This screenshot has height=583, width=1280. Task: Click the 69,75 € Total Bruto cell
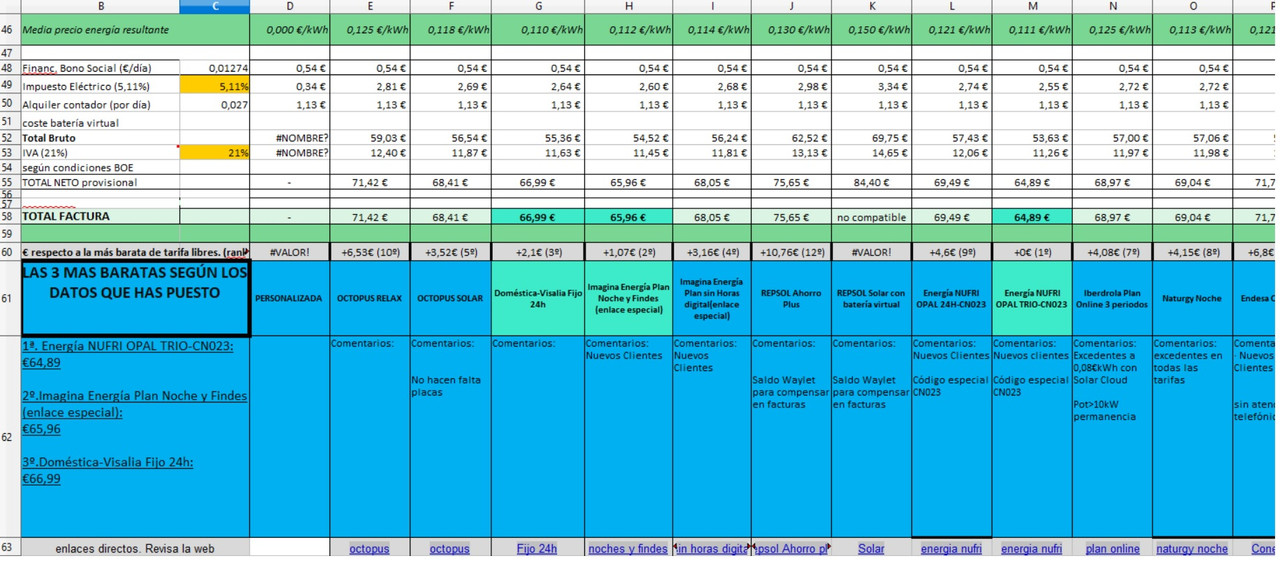871,138
